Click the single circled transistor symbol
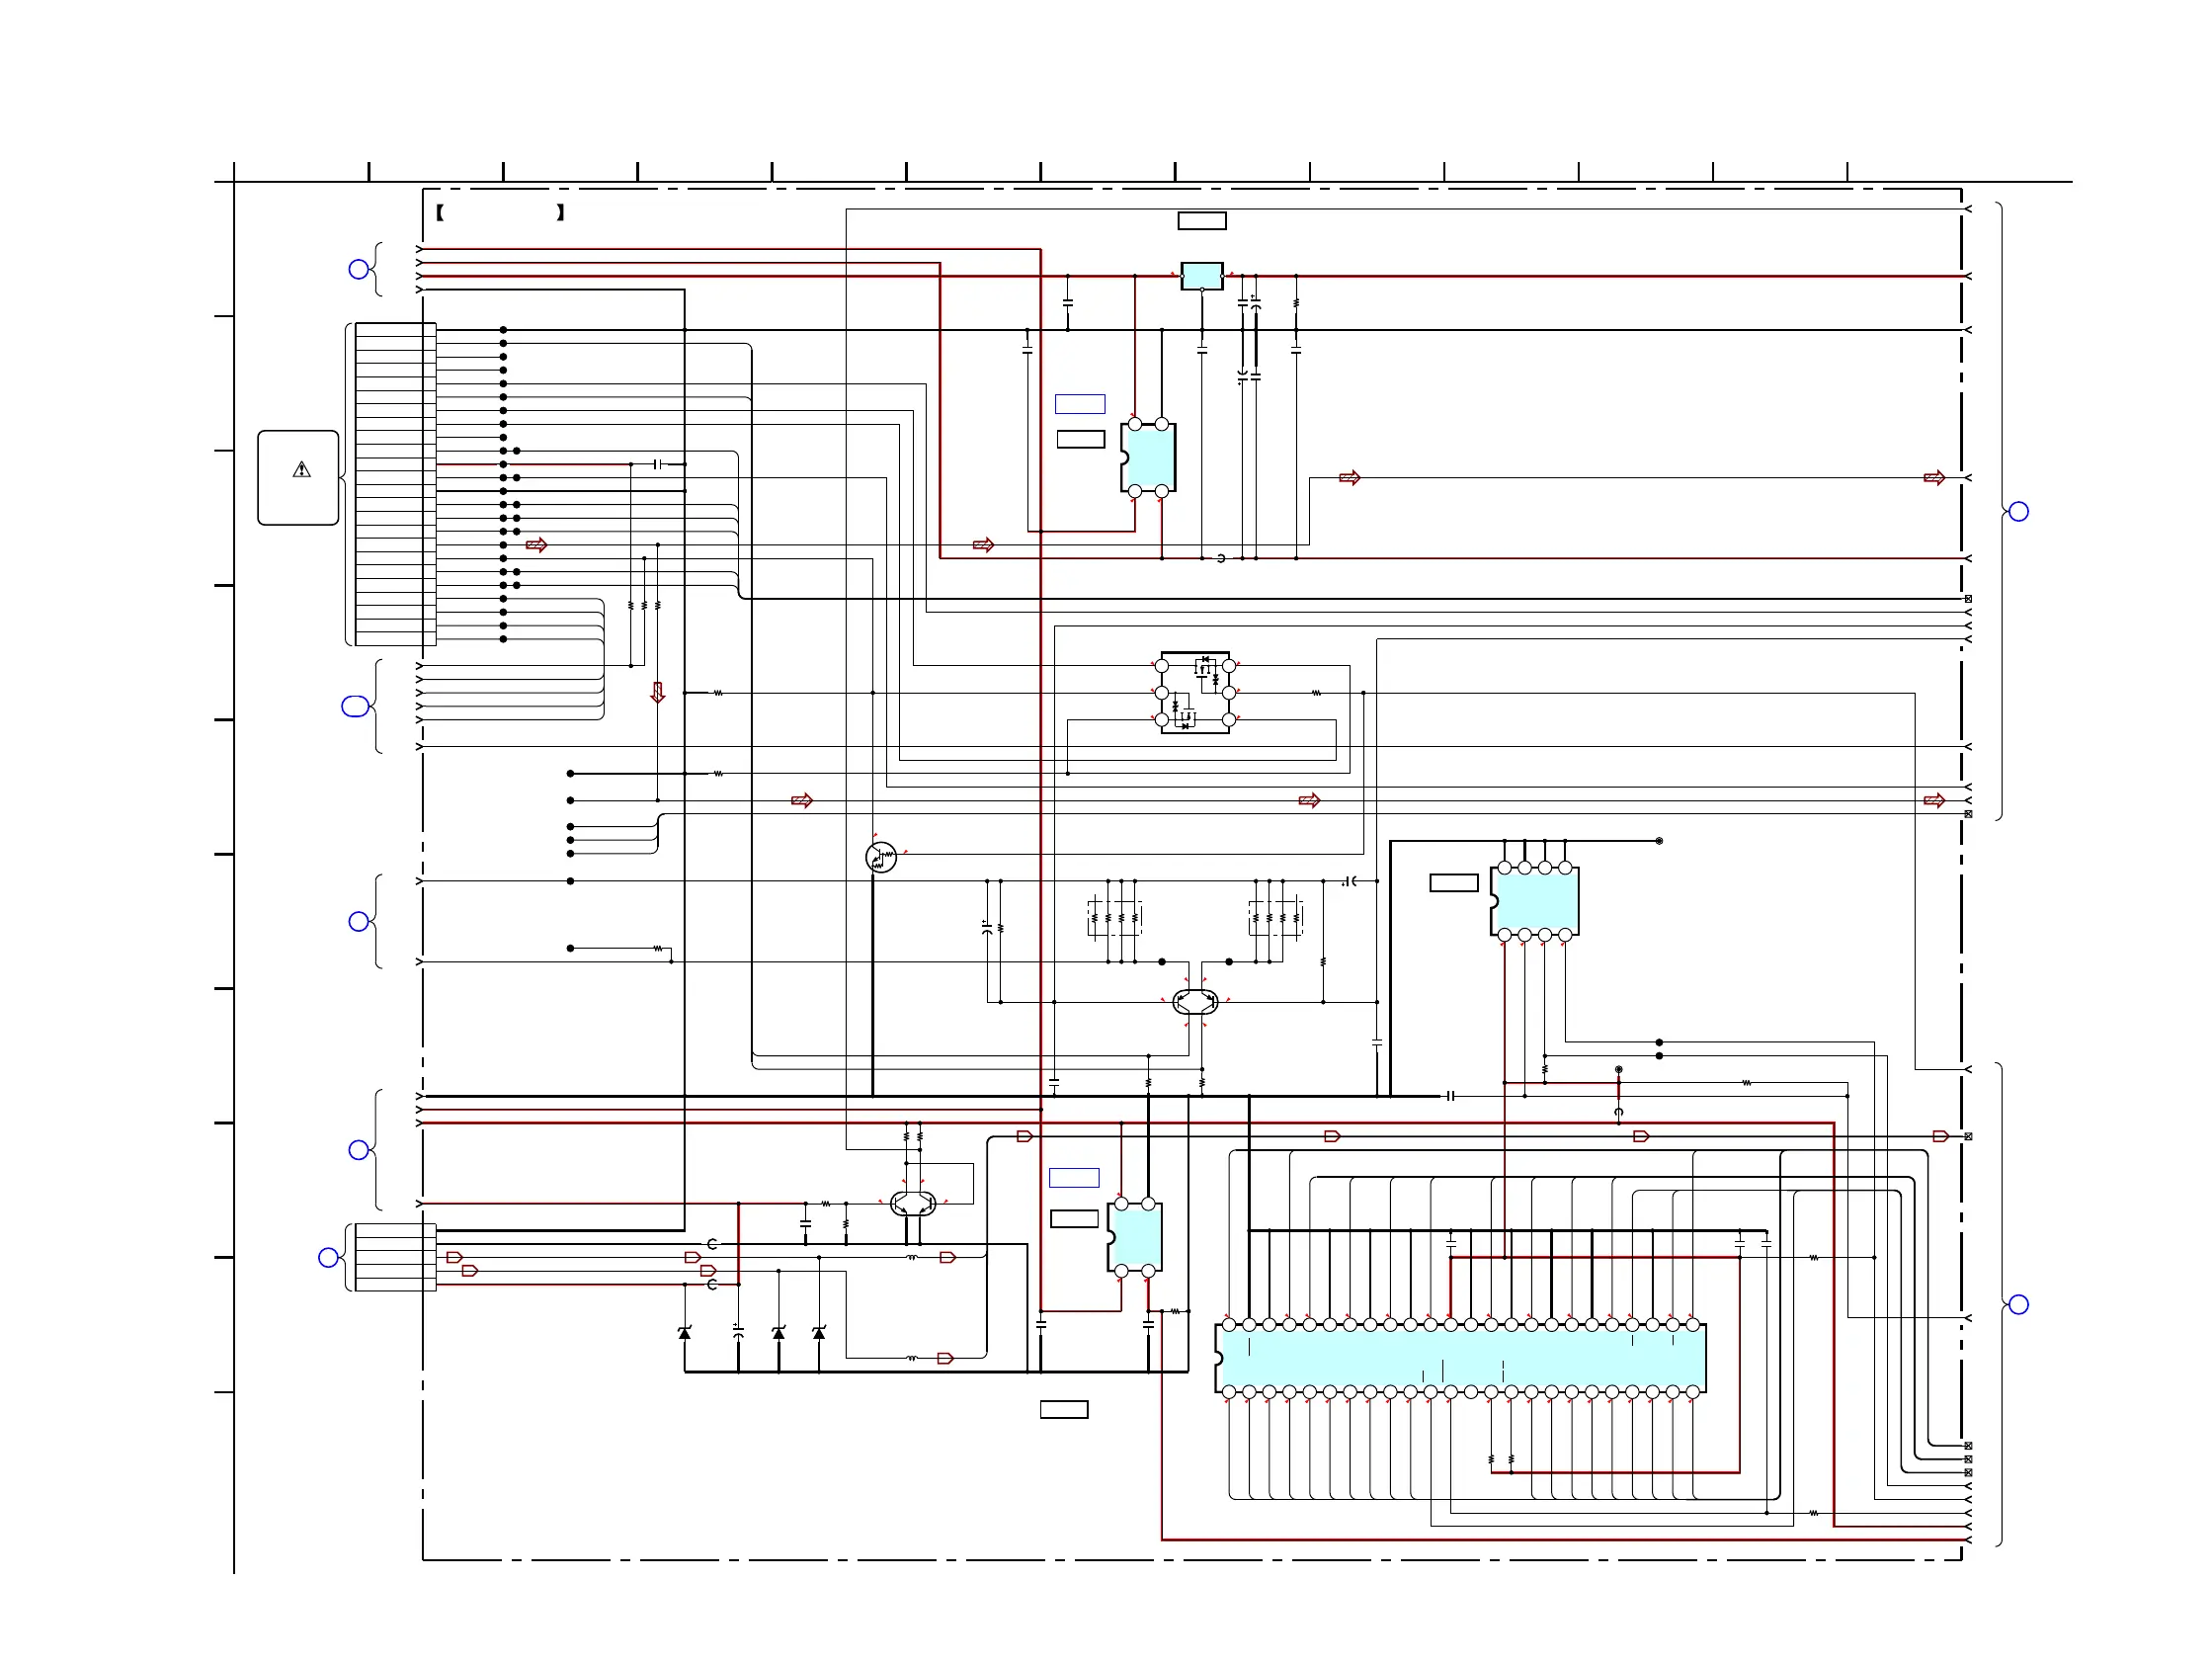 tap(881, 857)
